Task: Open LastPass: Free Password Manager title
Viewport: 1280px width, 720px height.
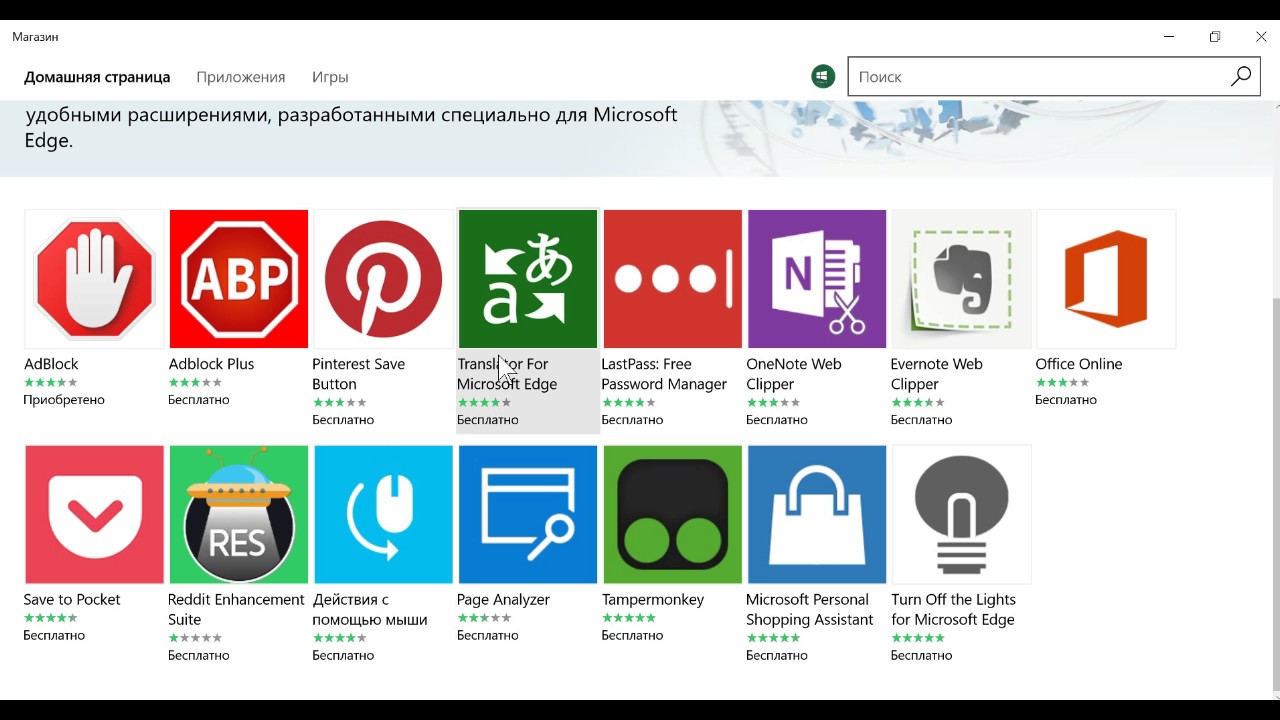Action: (x=664, y=374)
